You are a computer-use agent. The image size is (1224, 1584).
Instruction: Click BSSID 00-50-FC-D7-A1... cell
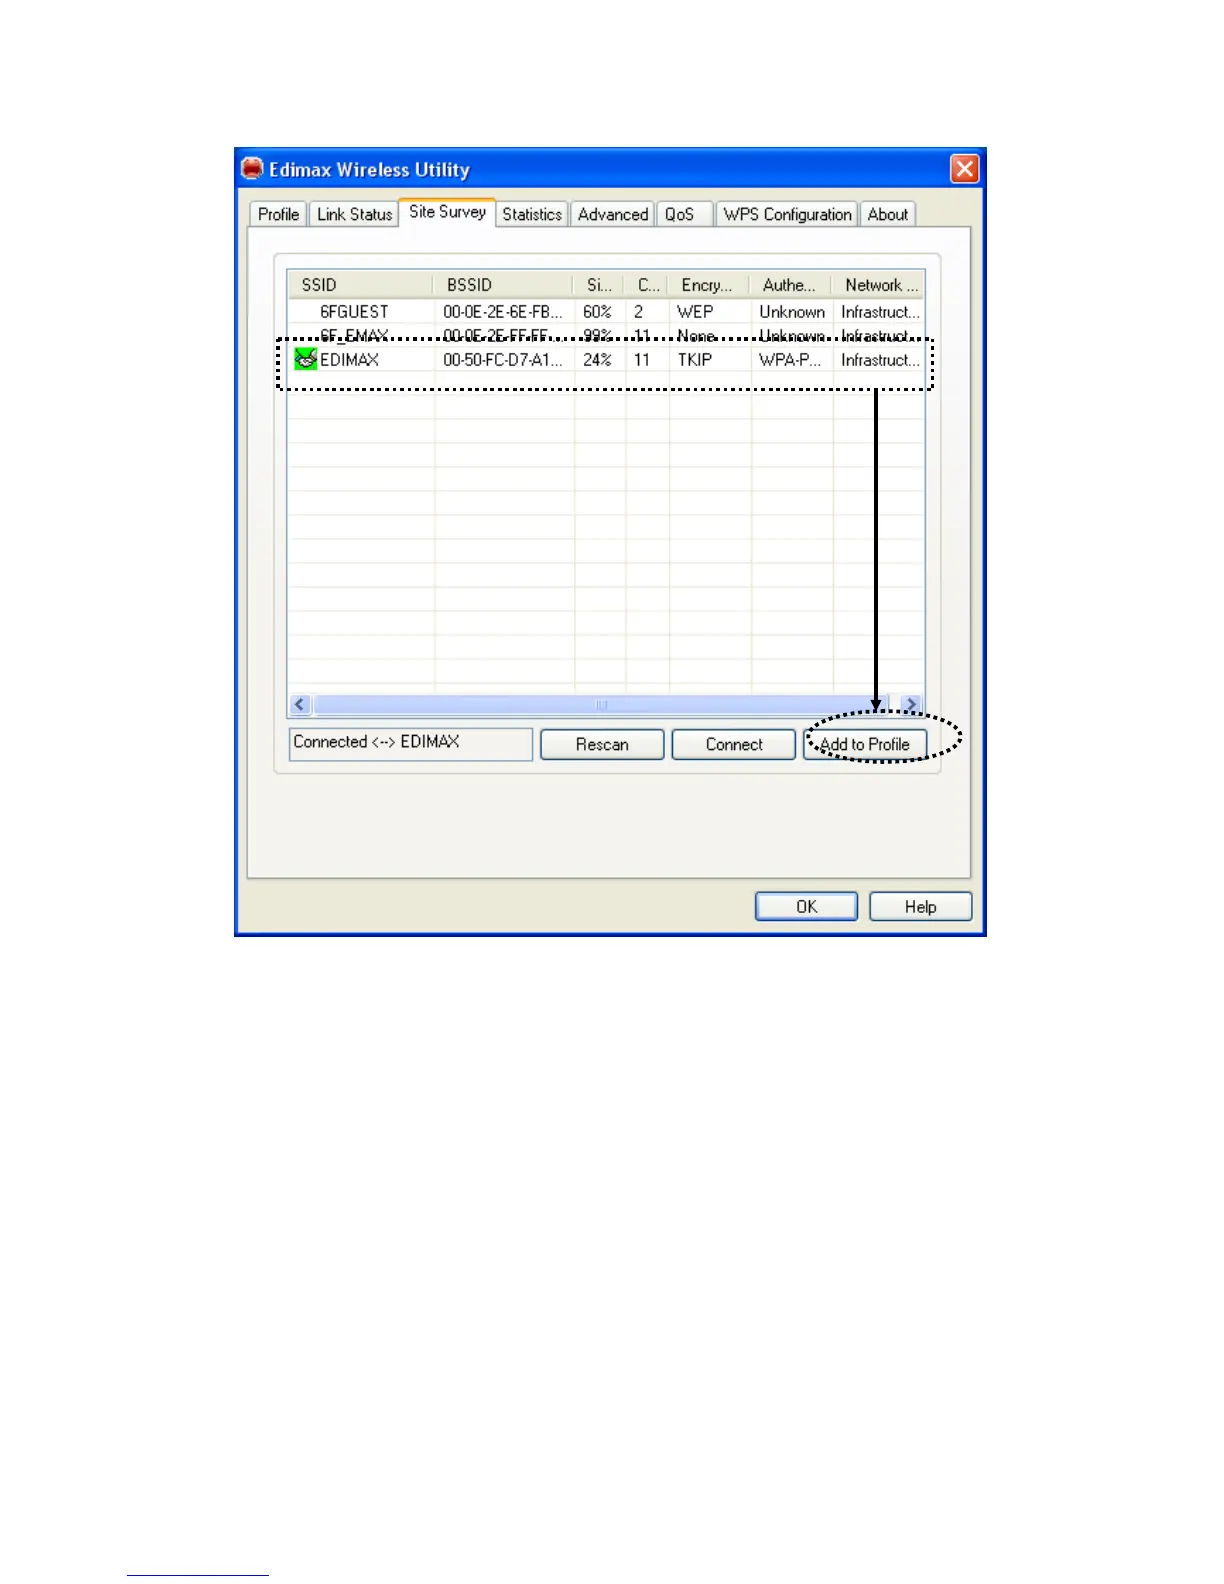pyautogui.click(x=503, y=360)
